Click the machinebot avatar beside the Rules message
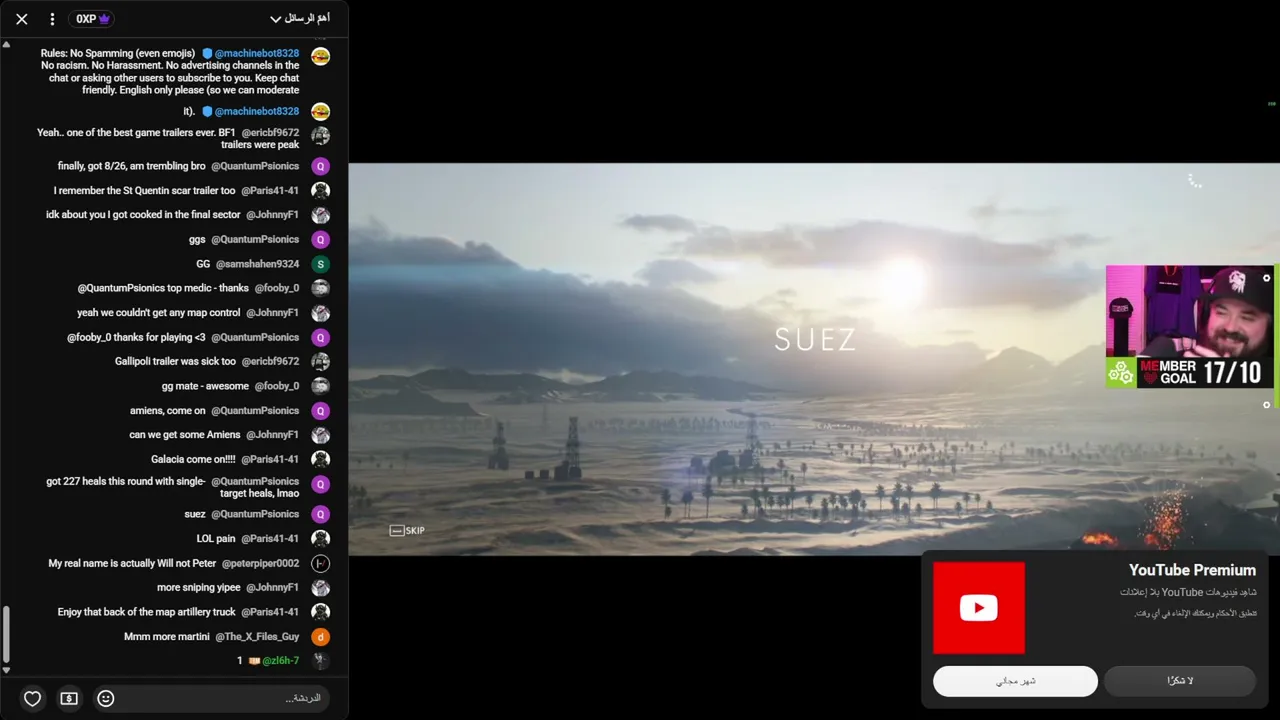Screen dimensions: 1280x720 coord(320,56)
